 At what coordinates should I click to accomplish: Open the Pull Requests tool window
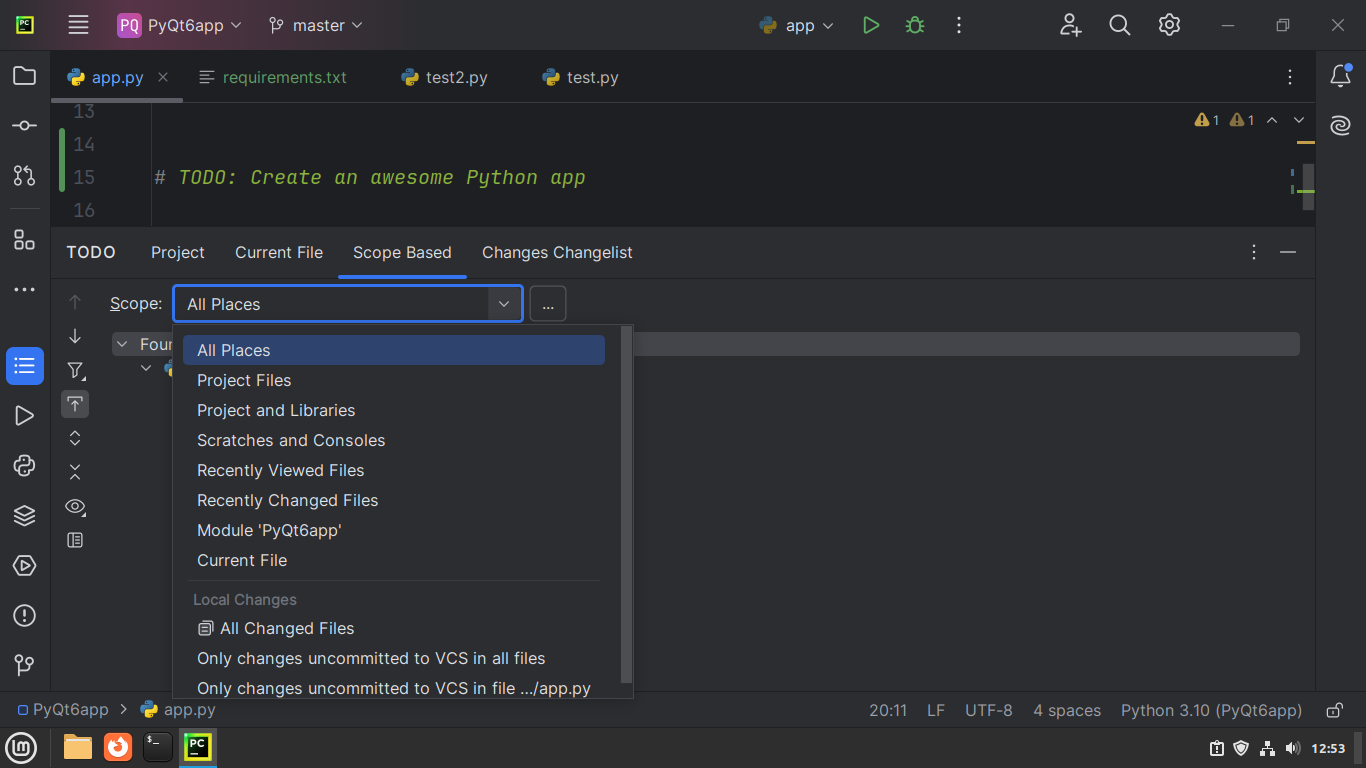coord(24,176)
